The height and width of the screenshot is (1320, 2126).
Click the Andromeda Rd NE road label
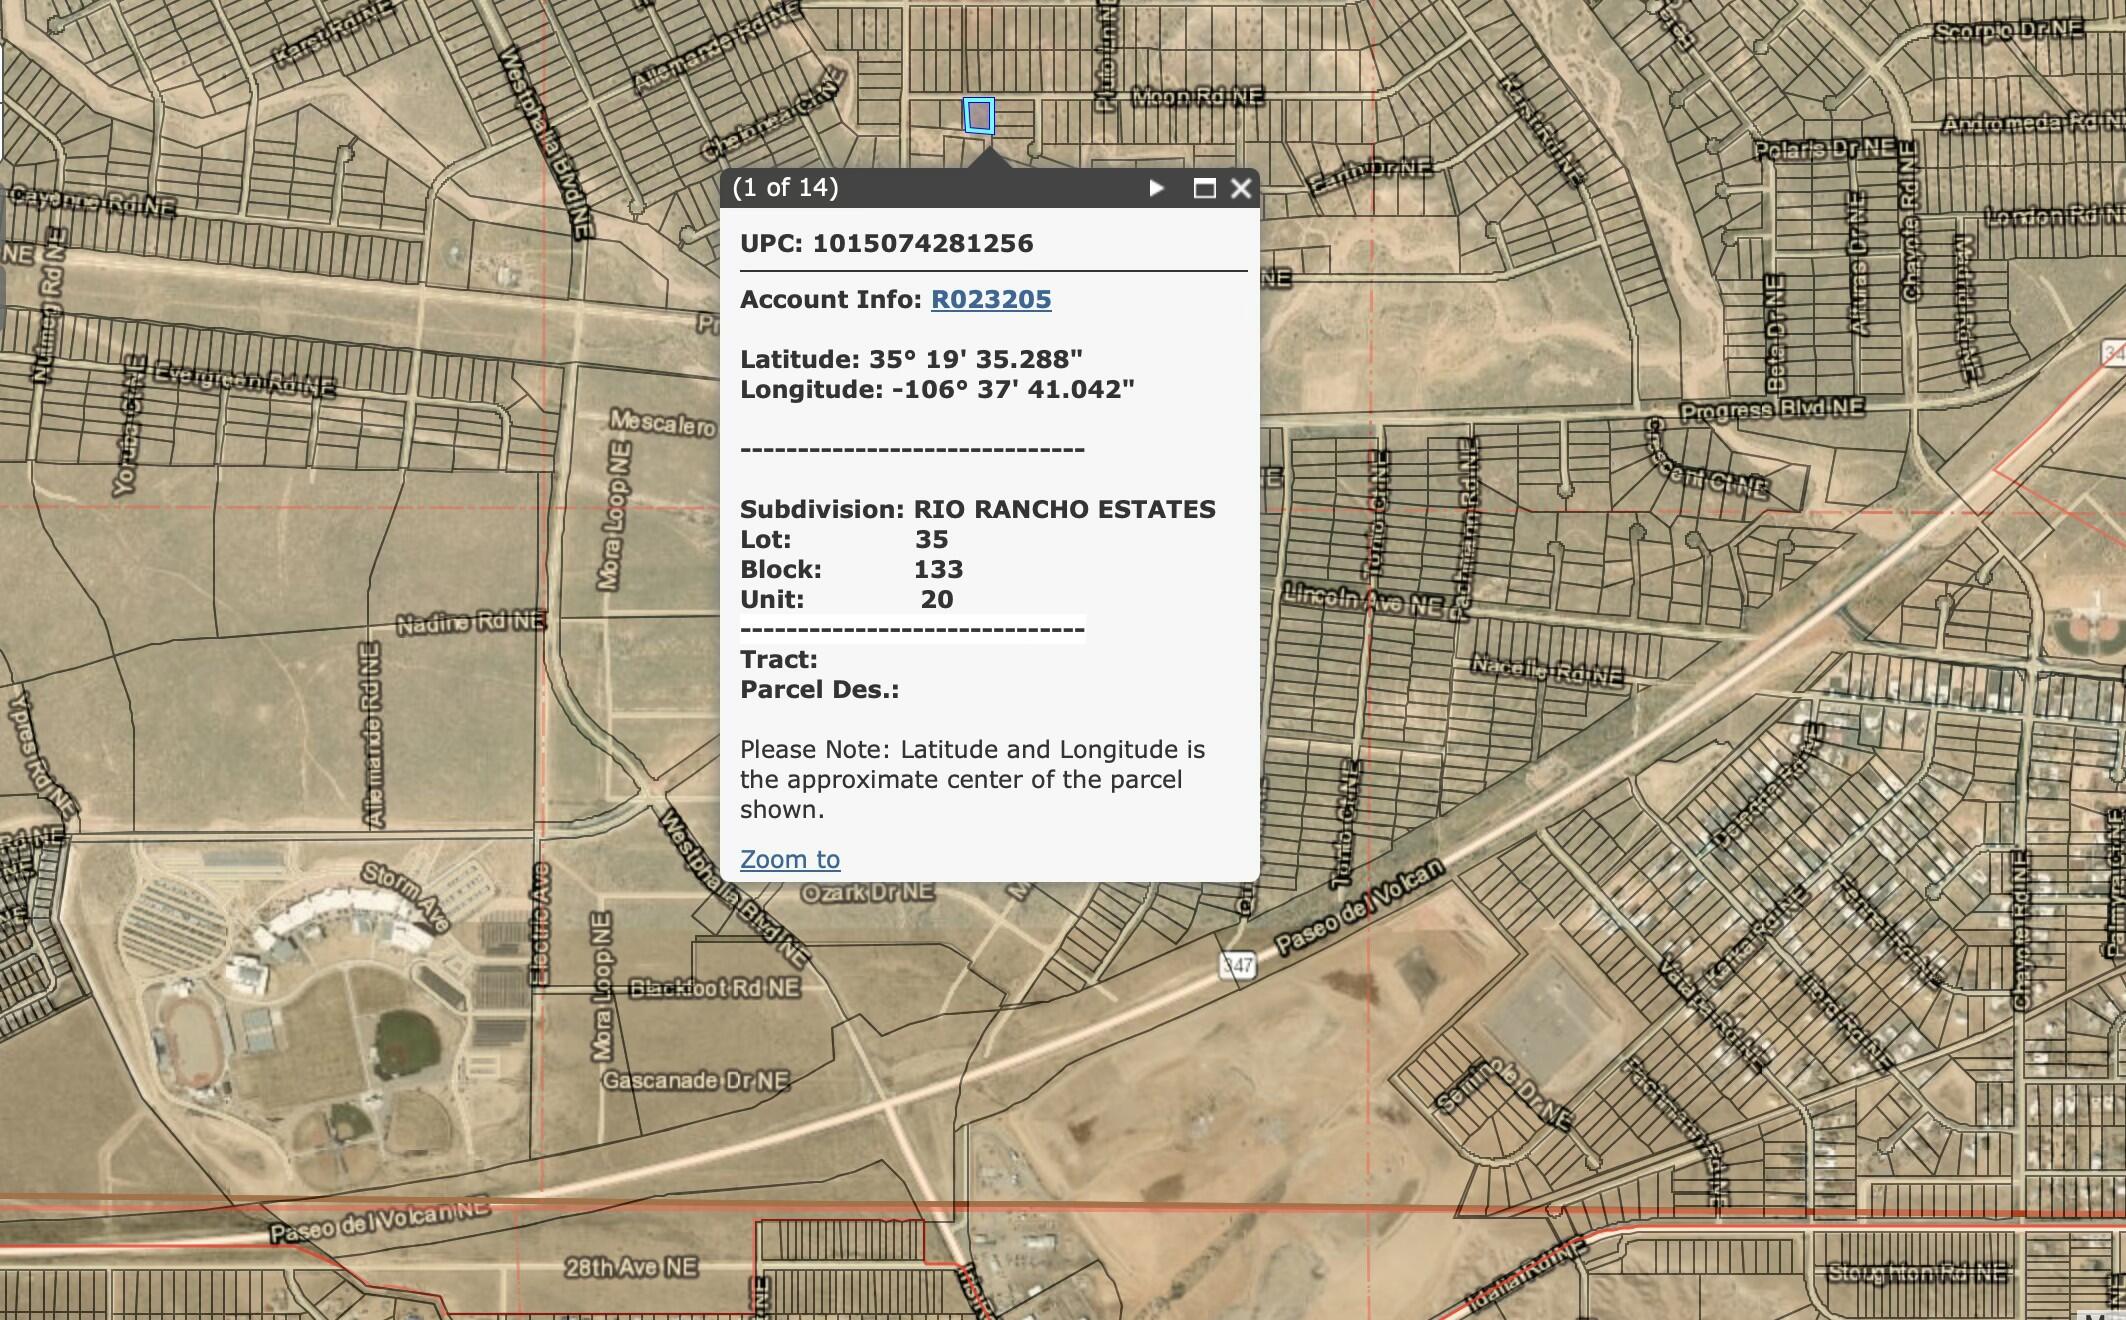pos(2033,124)
